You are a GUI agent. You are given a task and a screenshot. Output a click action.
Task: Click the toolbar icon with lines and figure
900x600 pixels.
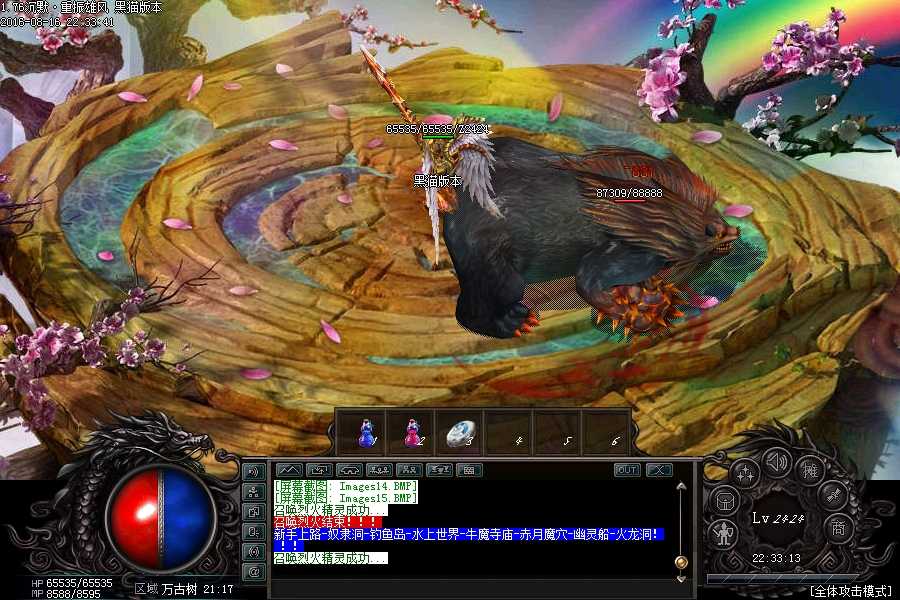pyautogui.click(x=439, y=470)
